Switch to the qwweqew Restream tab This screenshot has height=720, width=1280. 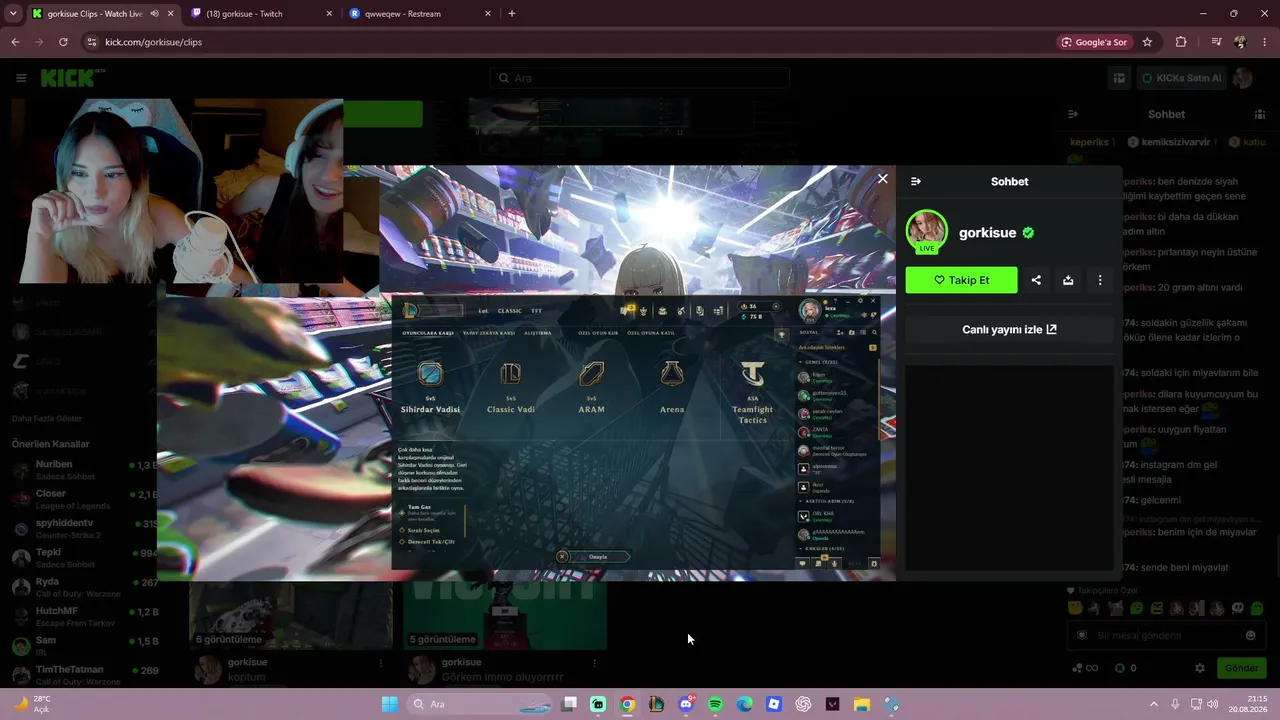click(x=420, y=14)
